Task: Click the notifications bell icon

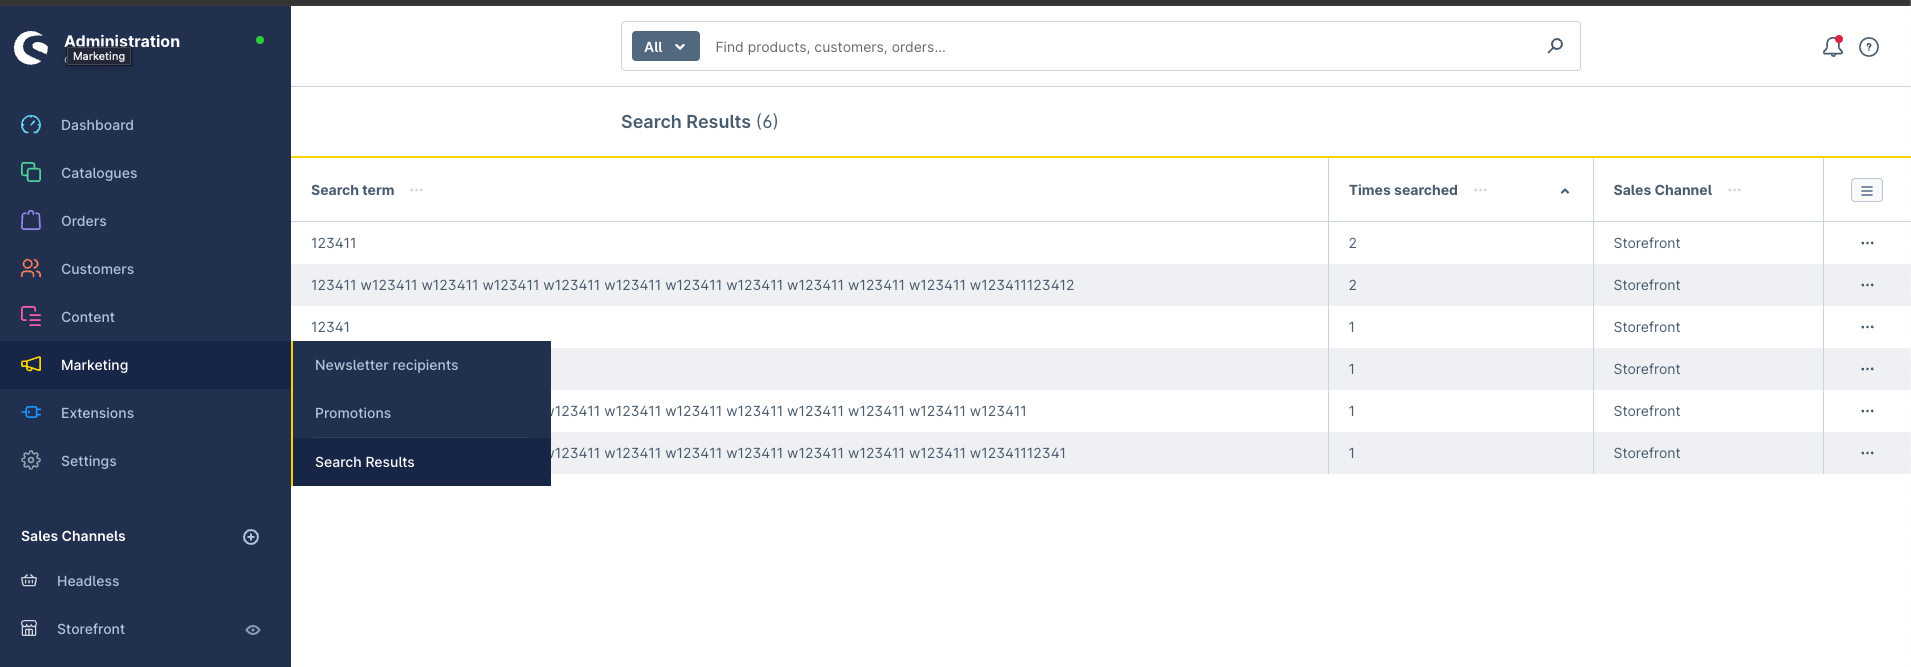Action: 1832,47
